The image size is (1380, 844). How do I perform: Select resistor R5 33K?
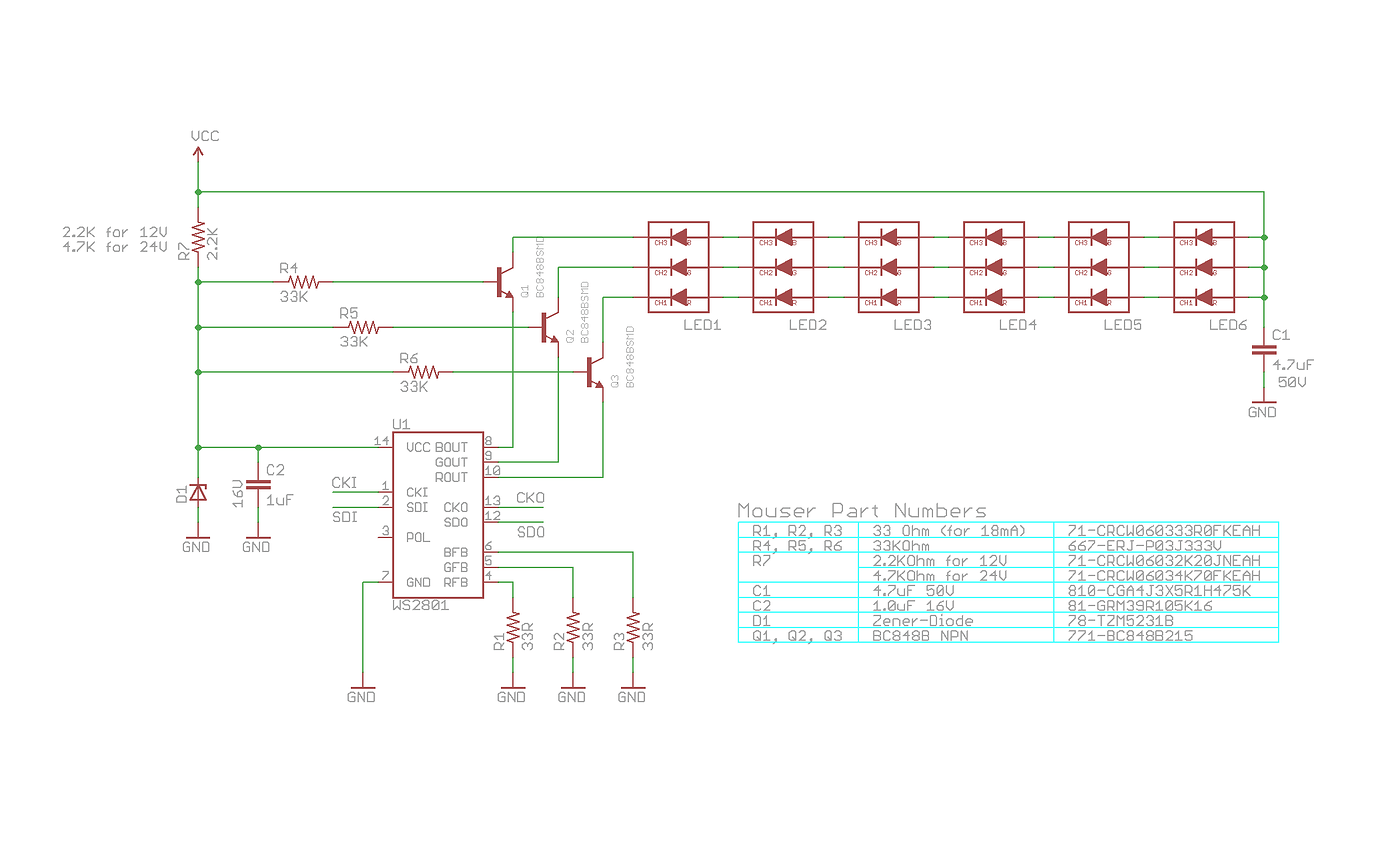[x=365, y=327]
